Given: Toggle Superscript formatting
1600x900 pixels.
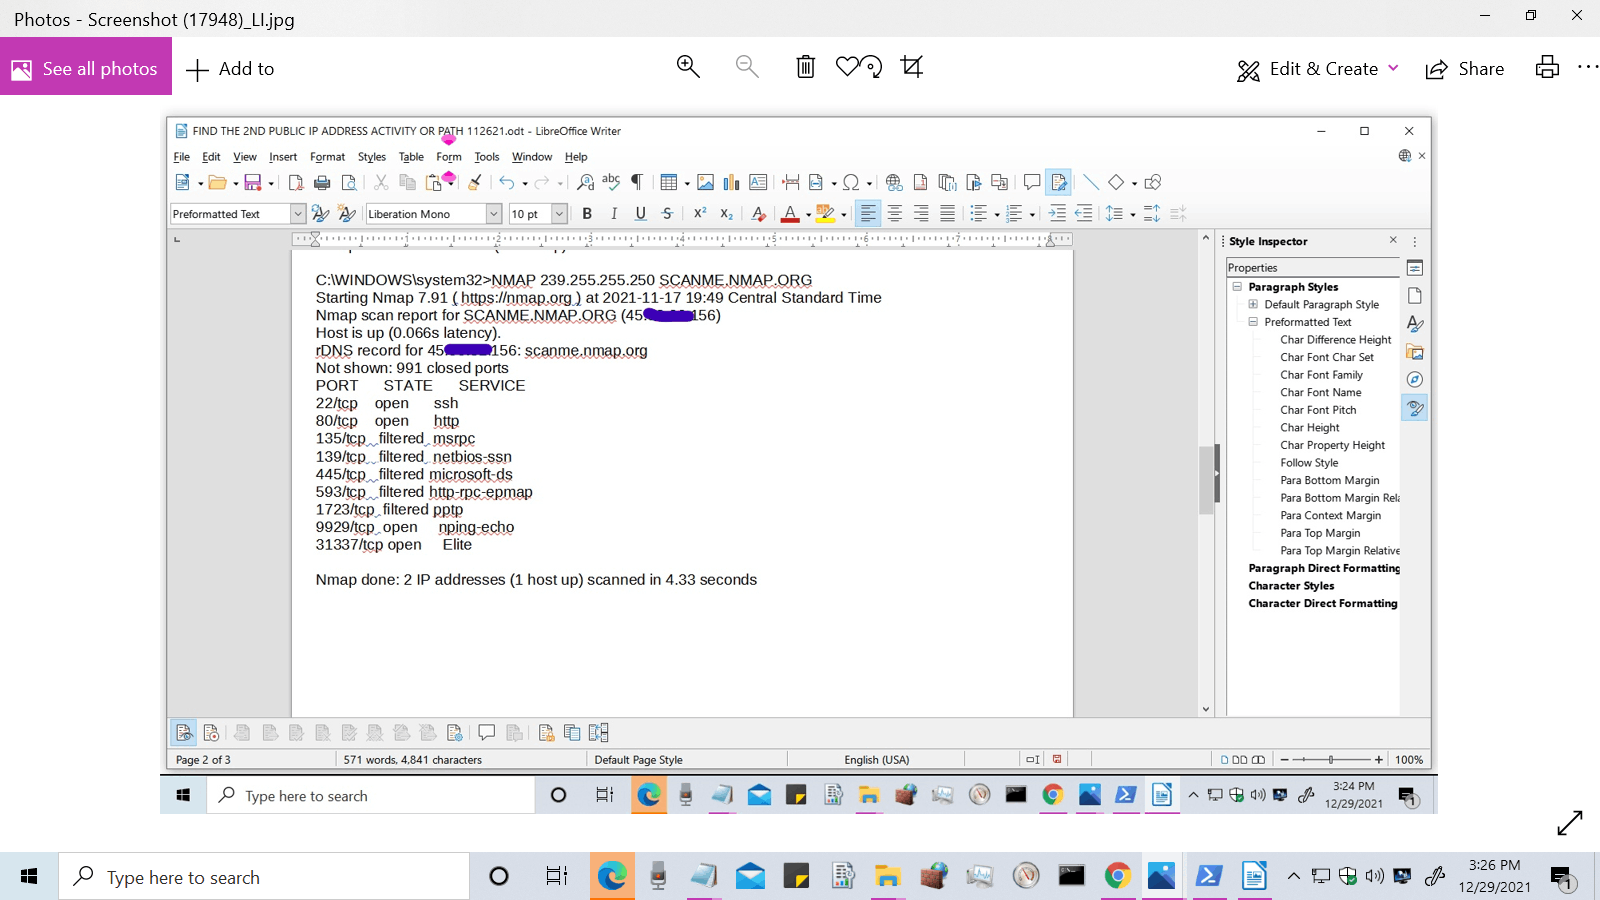Looking at the screenshot, I should (700, 213).
